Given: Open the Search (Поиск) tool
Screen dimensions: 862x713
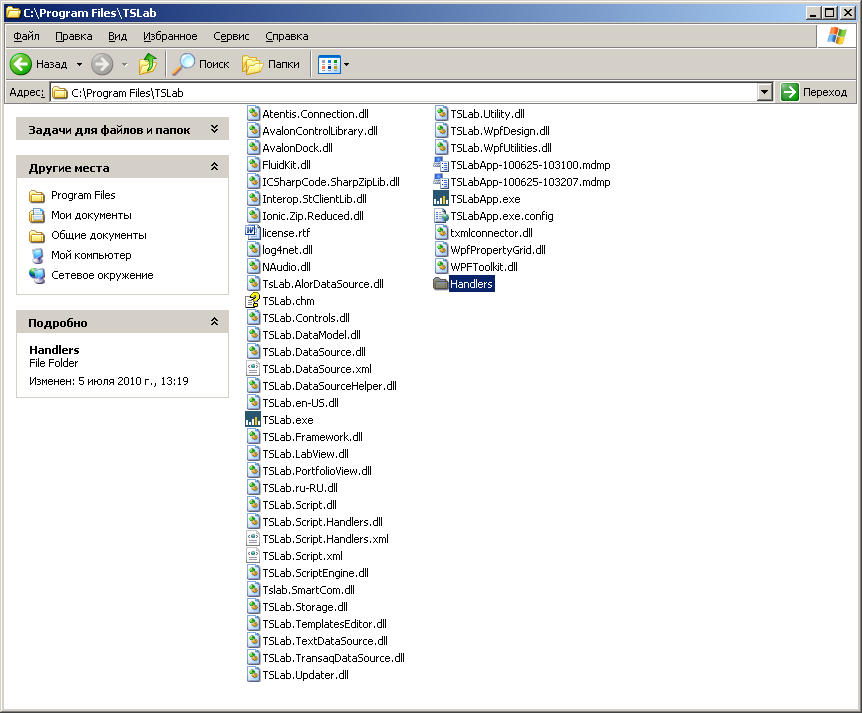Looking at the screenshot, I should 200,64.
